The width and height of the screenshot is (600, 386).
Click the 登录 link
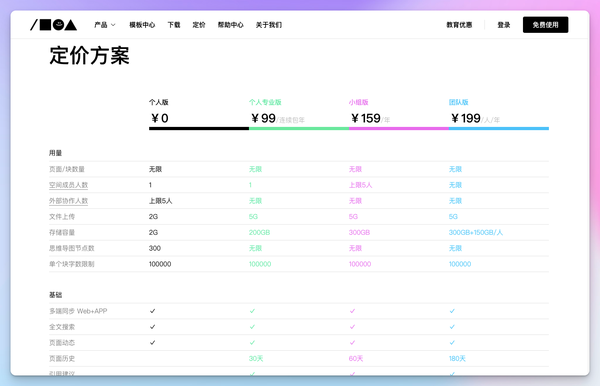tap(504, 25)
